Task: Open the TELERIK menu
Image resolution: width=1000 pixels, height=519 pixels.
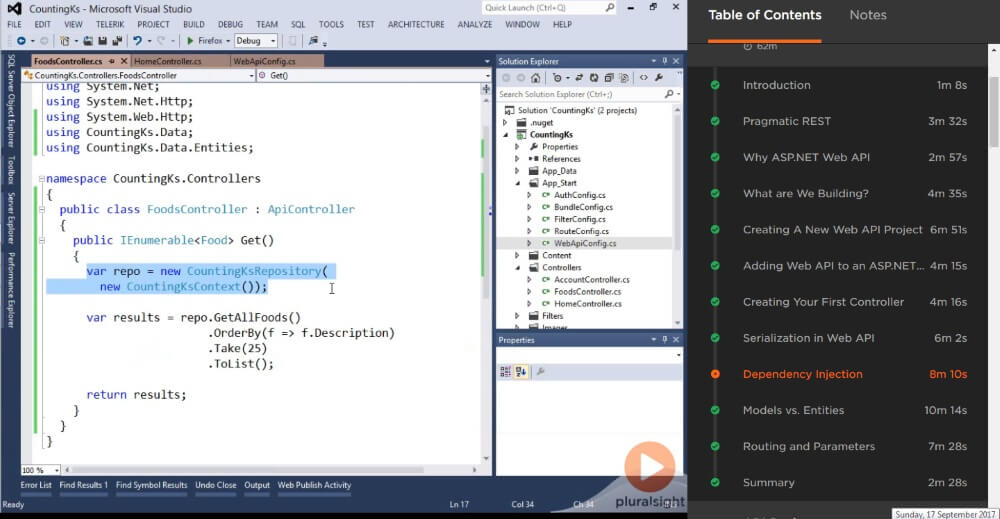Action: [x=110, y=24]
